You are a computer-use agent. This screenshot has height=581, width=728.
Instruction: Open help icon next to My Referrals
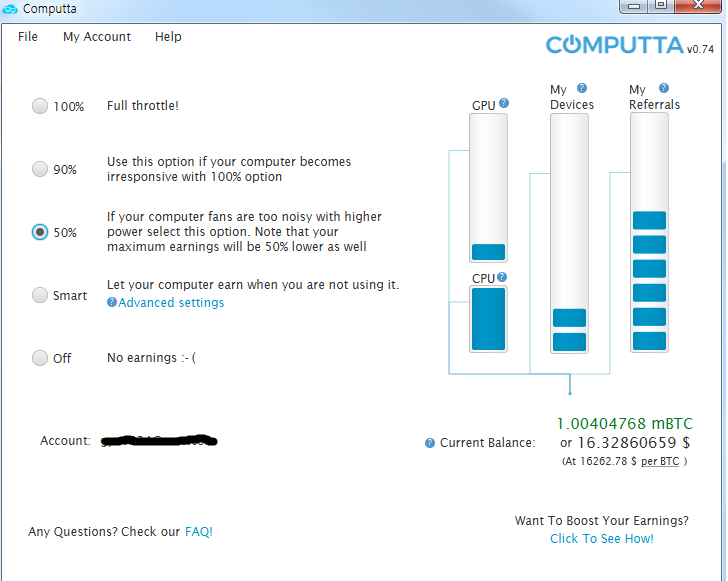664,88
